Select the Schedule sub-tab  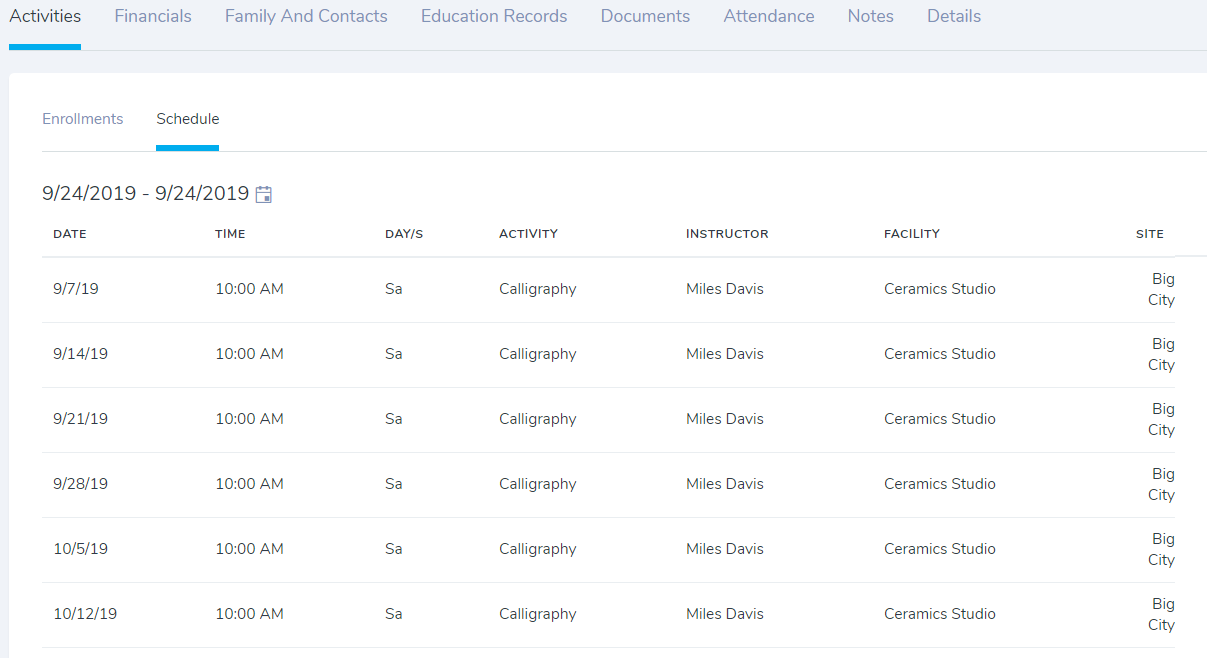pyautogui.click(x=187, y=119)
